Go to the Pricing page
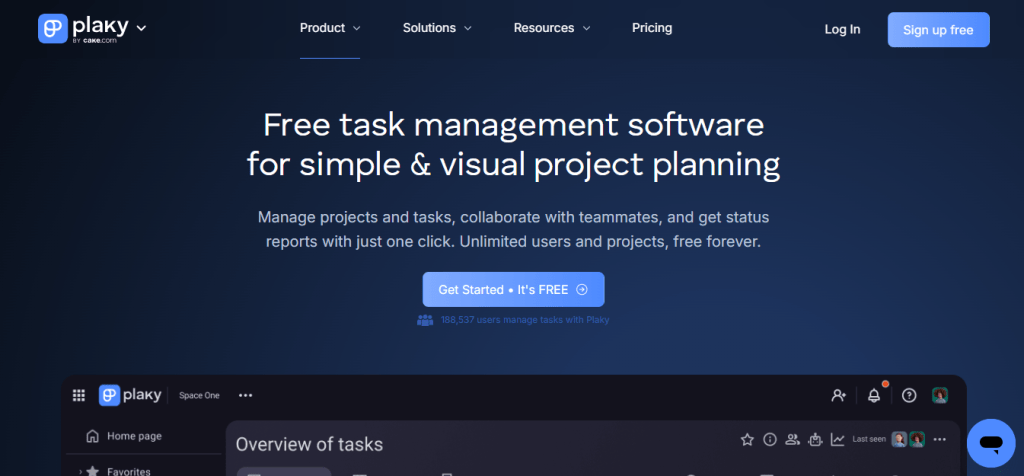This screenshot has width=1024, height=476. [652, 28]
